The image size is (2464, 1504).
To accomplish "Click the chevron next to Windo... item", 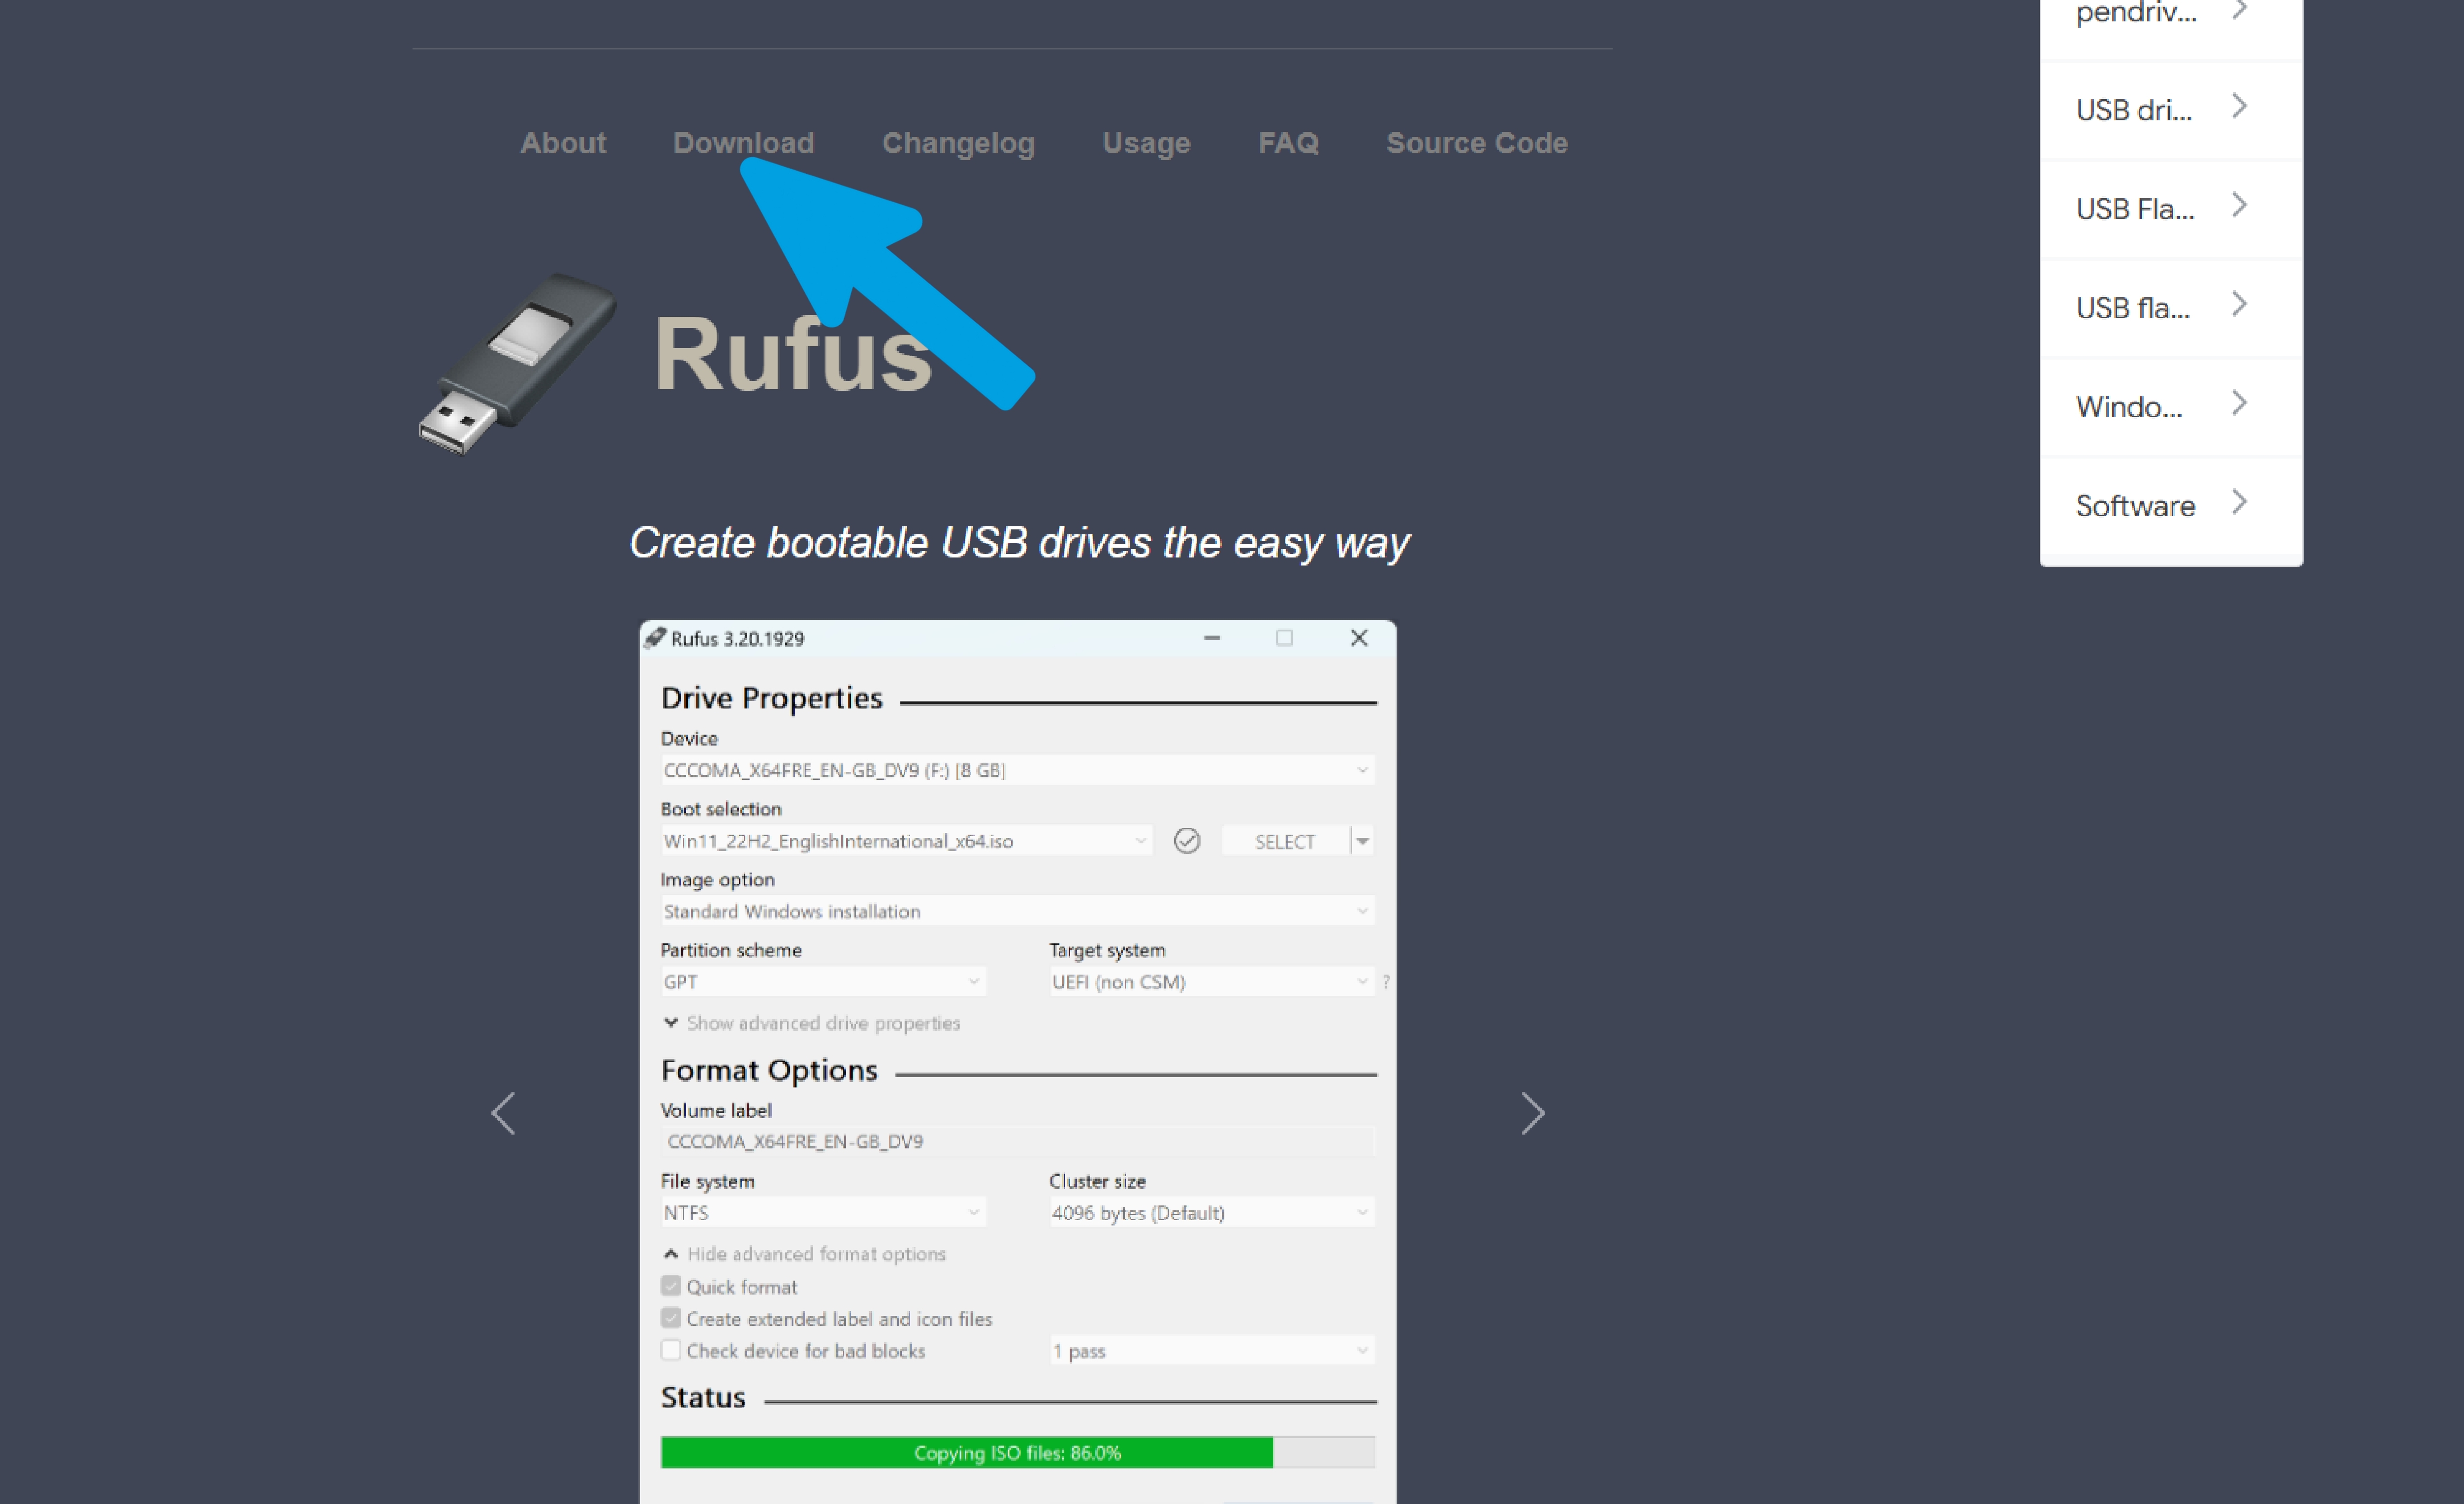I will [2239, 404].
